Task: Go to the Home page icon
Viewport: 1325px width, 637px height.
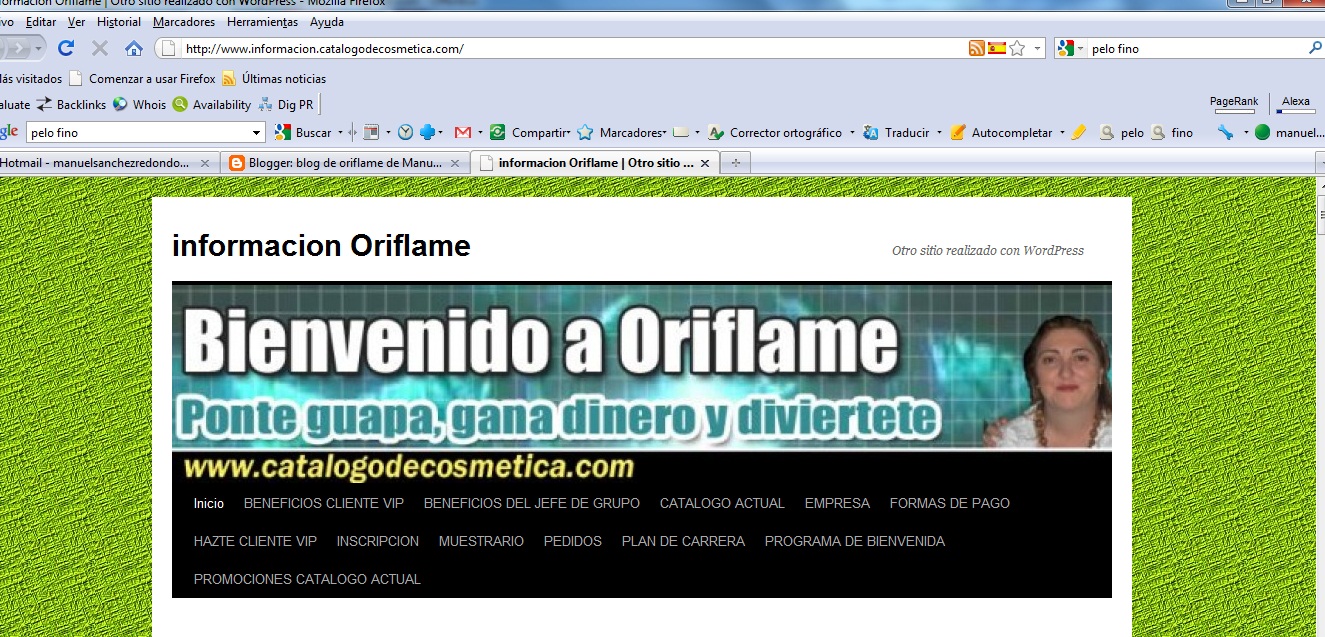Action: click(x=133, y=48)
